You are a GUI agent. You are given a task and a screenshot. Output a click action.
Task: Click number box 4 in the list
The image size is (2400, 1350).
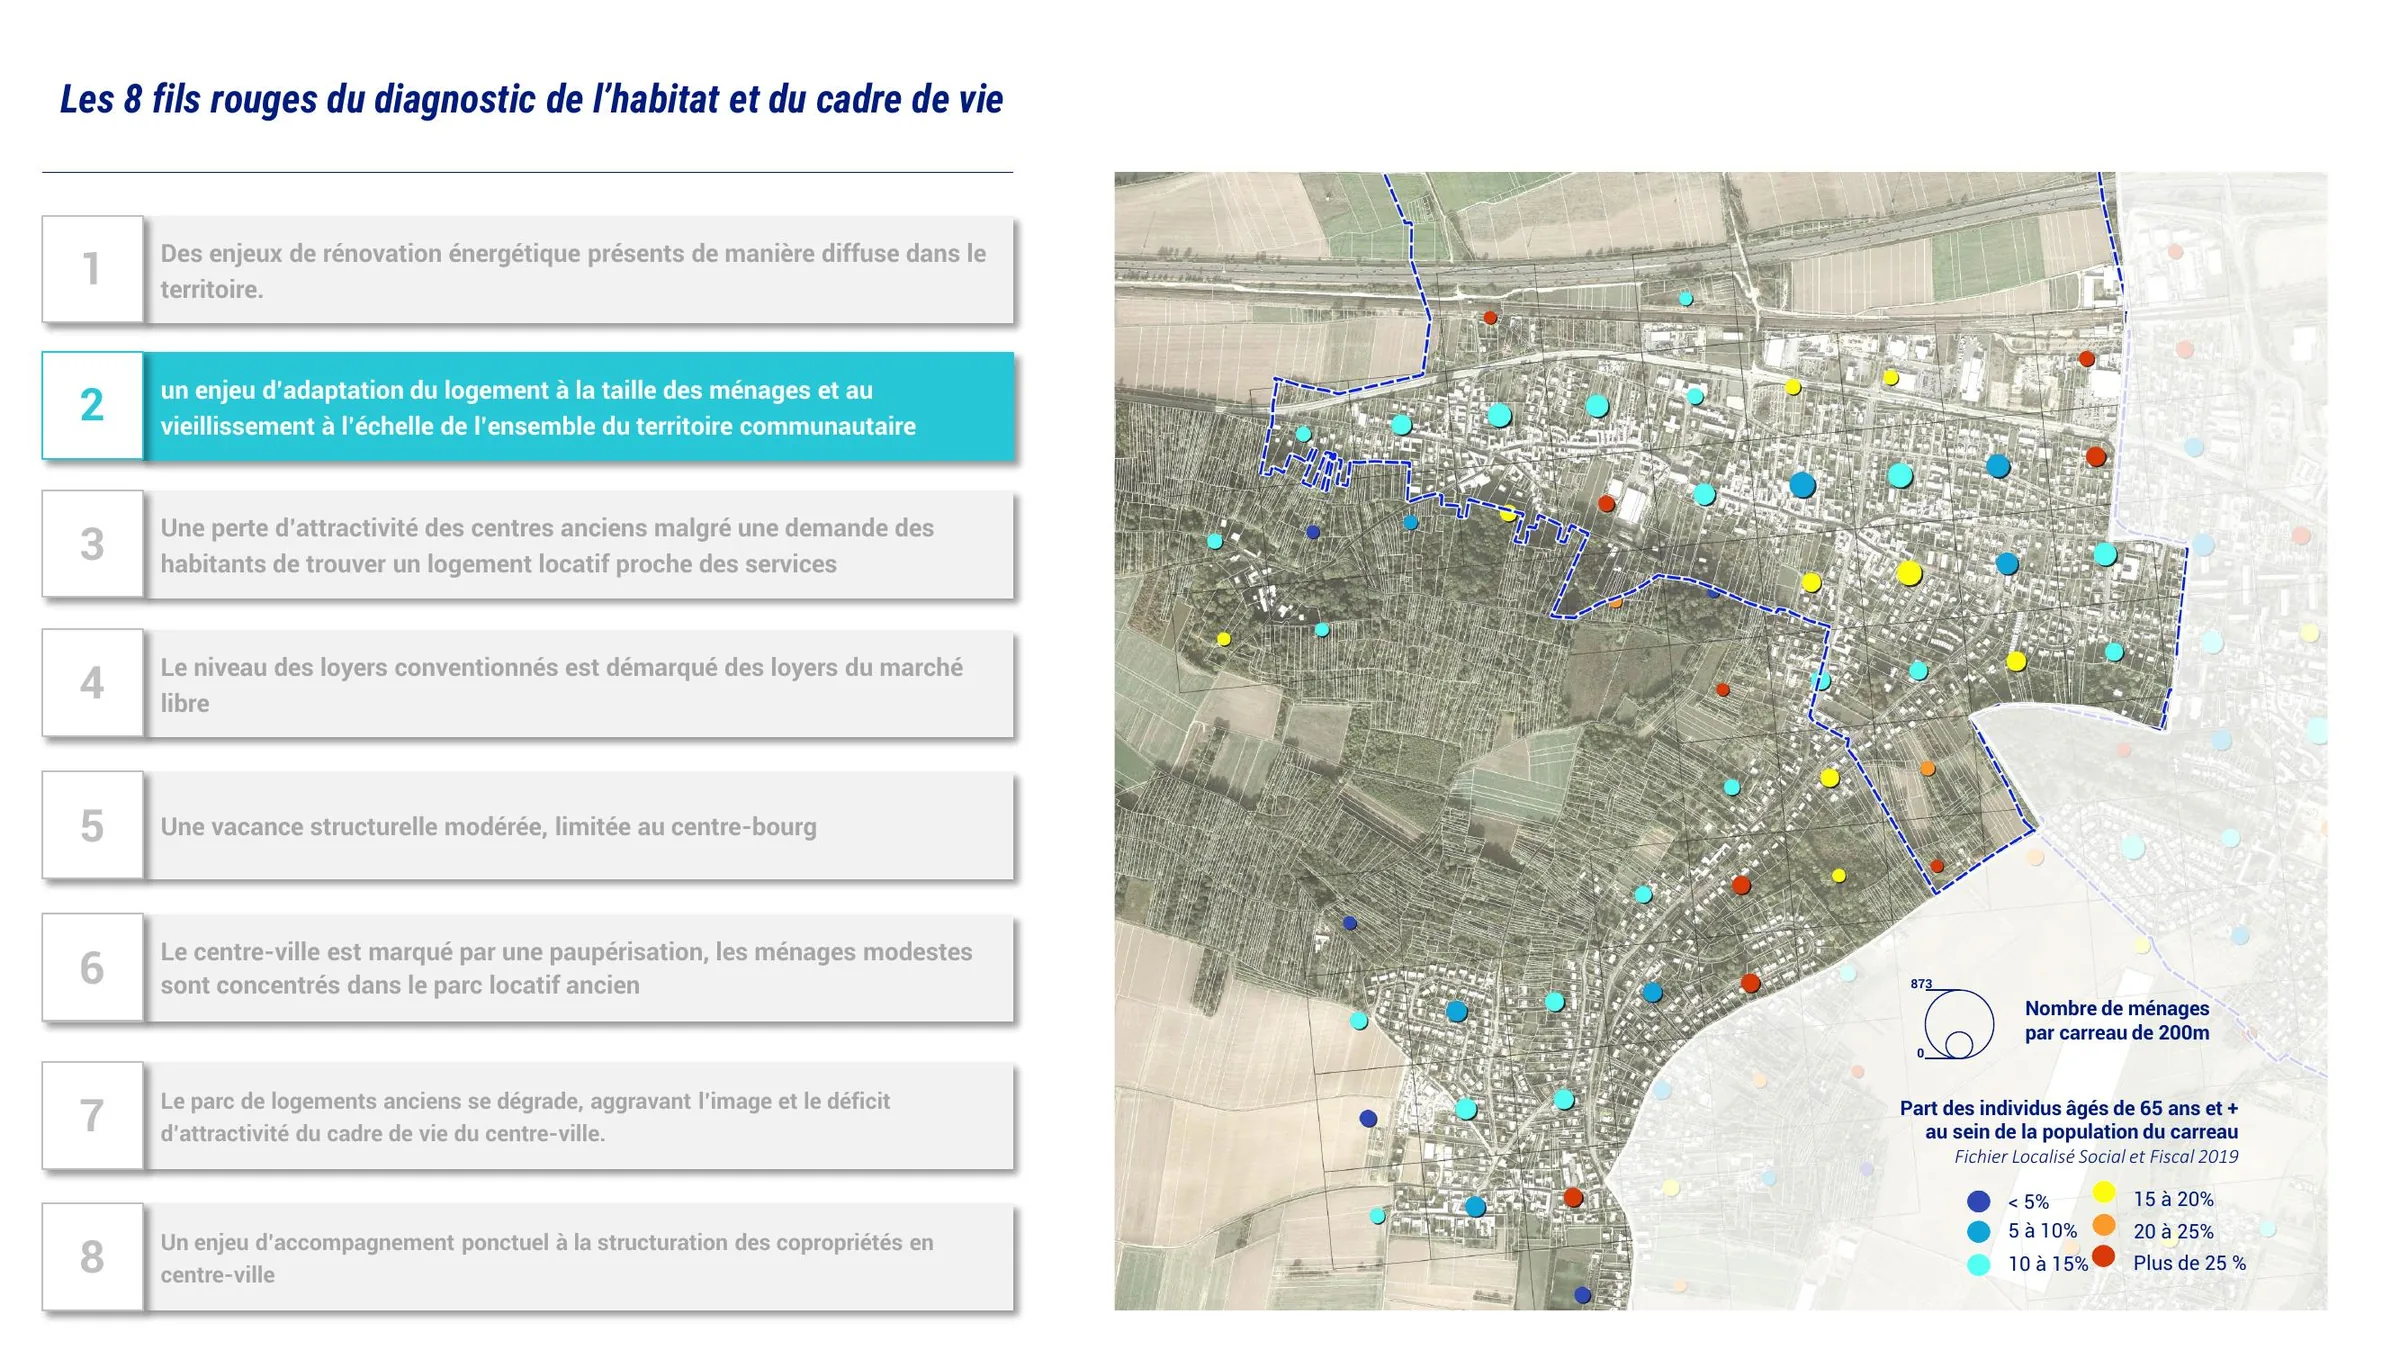[92, 683]
